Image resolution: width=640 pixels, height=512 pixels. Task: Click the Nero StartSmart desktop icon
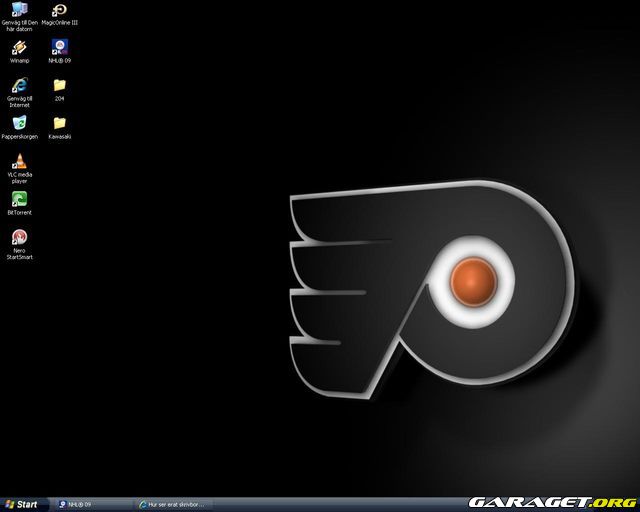(19, 237)
